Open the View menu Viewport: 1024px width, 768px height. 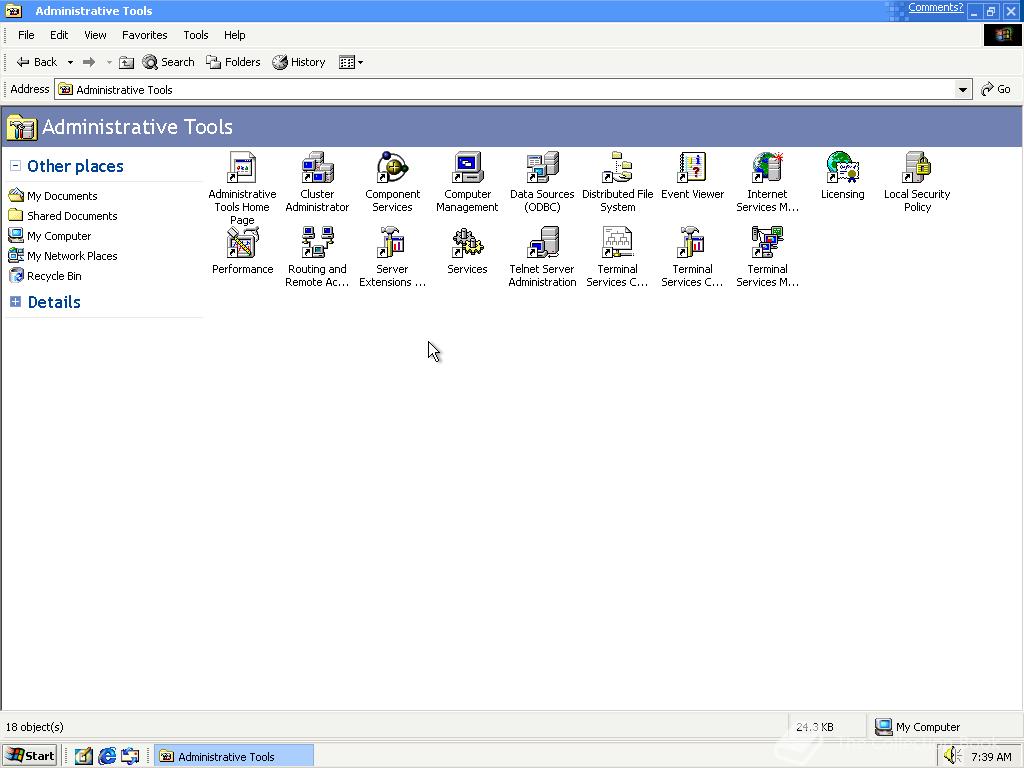[95, 35]
